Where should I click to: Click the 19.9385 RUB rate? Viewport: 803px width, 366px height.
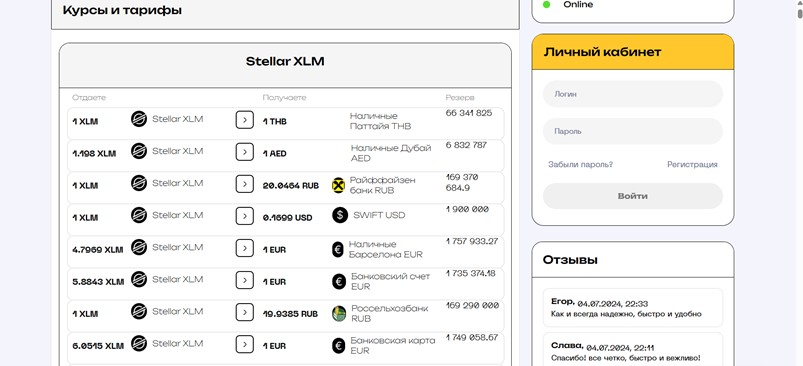(x=290, y=314)
